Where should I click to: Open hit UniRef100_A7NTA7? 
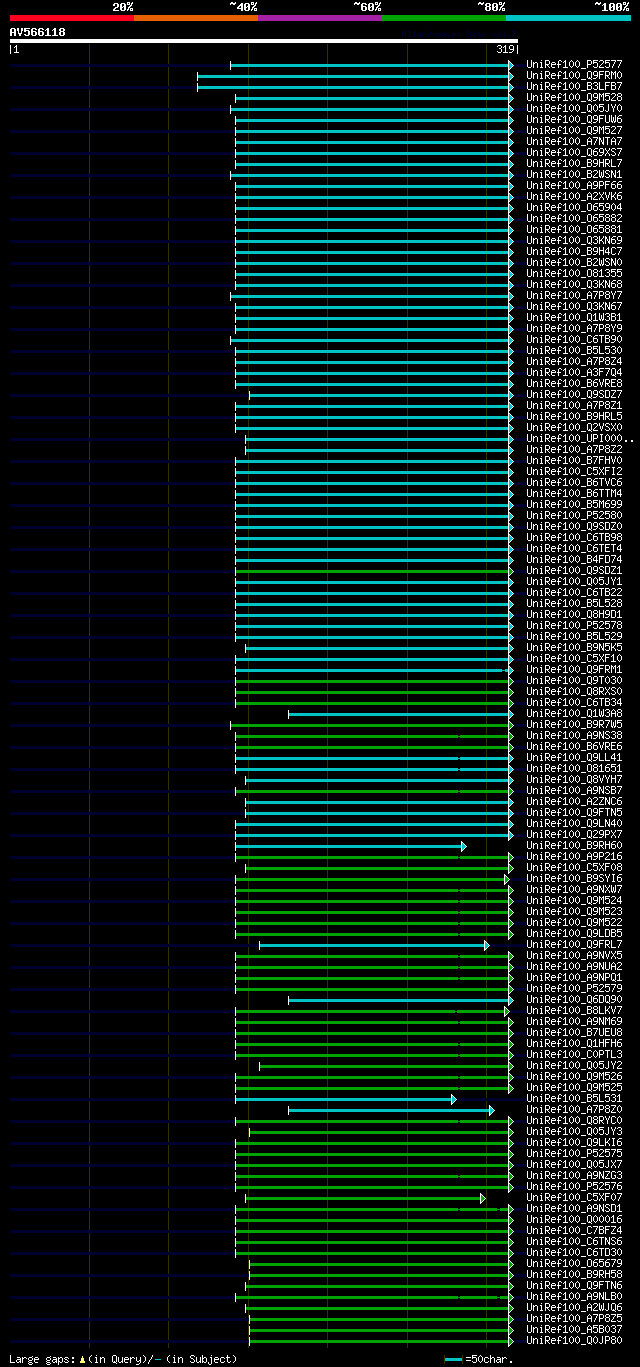point(574,142)
